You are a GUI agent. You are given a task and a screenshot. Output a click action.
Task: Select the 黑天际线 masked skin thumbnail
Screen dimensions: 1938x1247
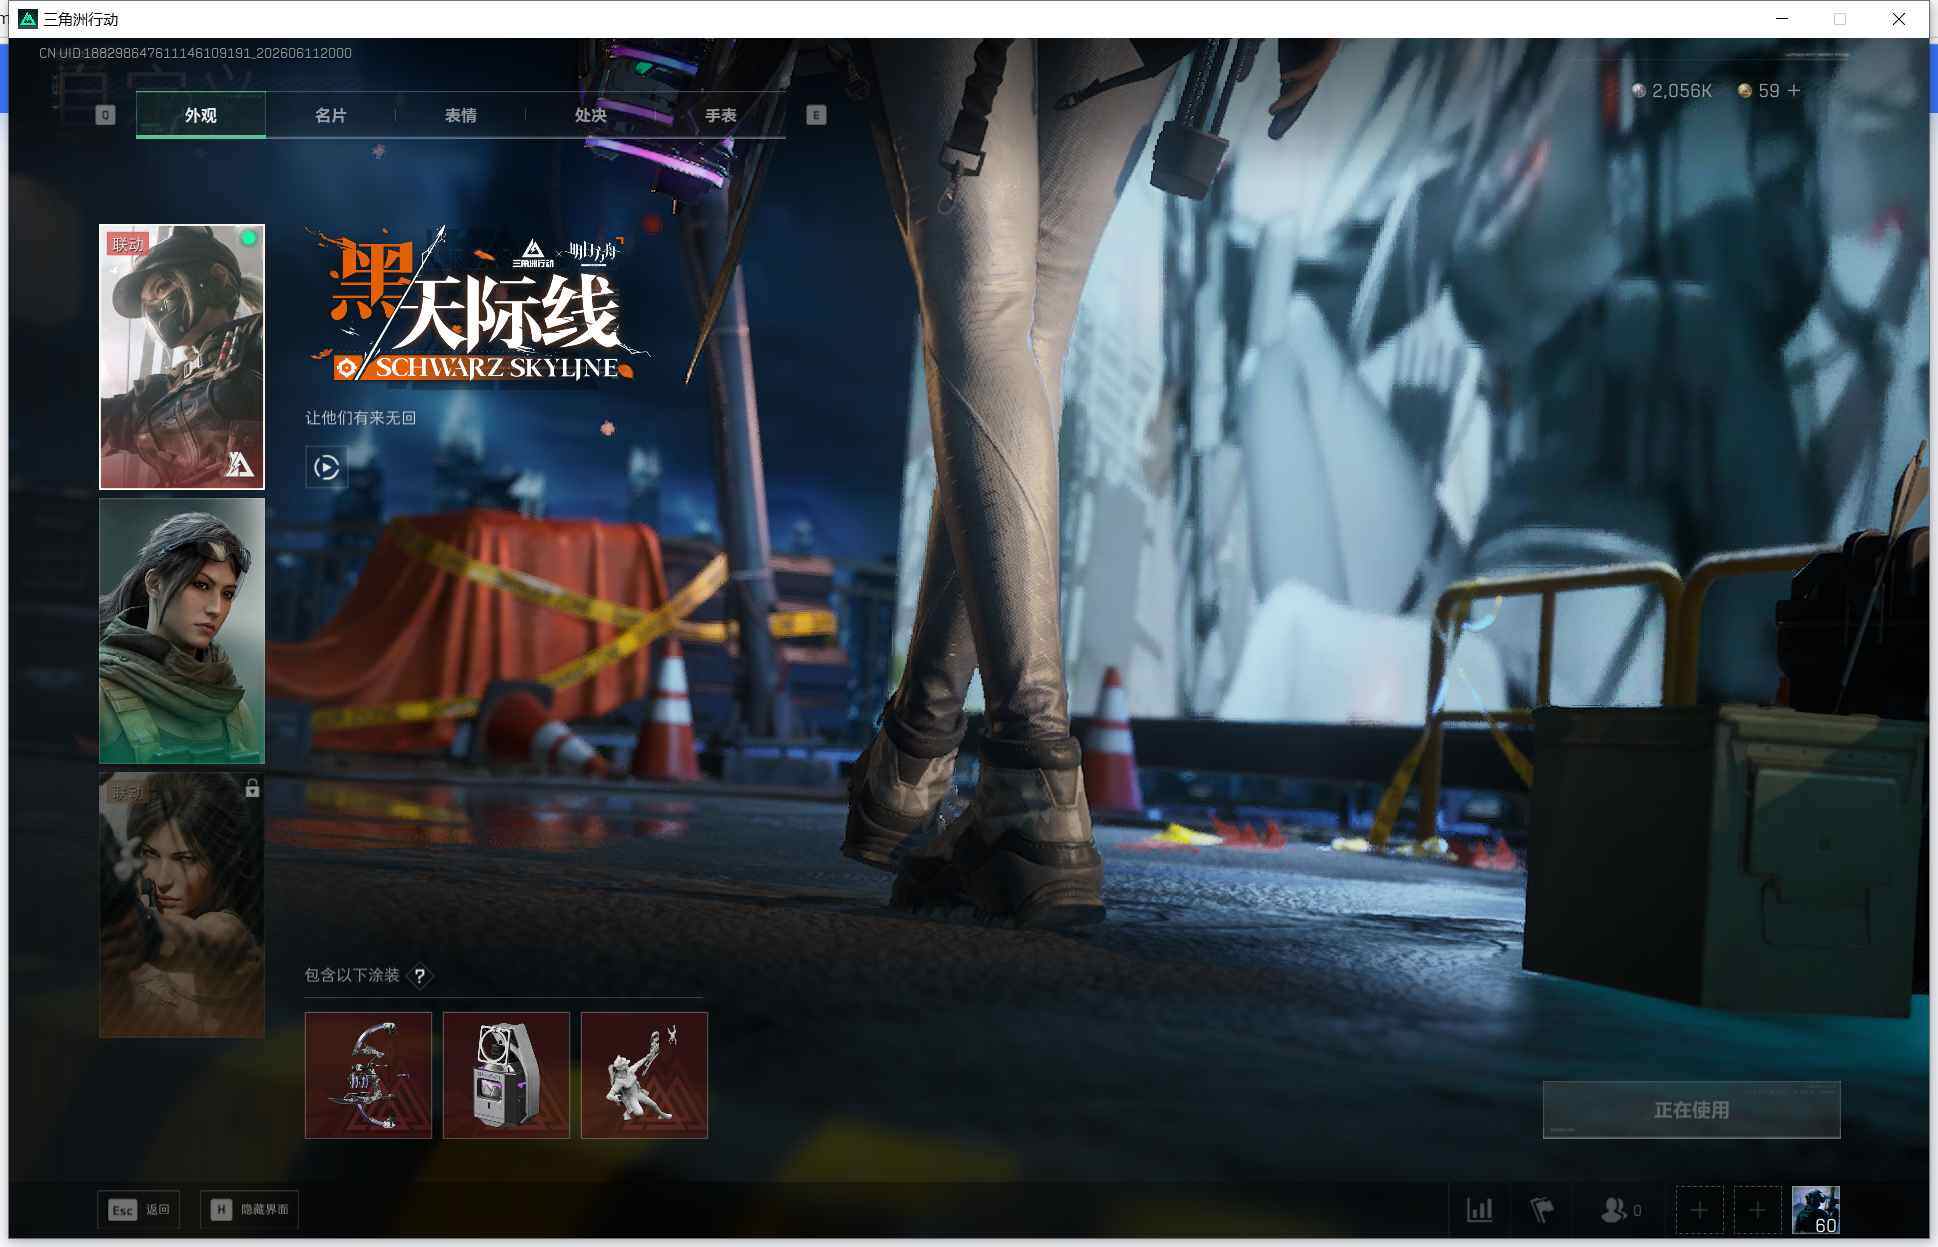[x=182, y=357]
